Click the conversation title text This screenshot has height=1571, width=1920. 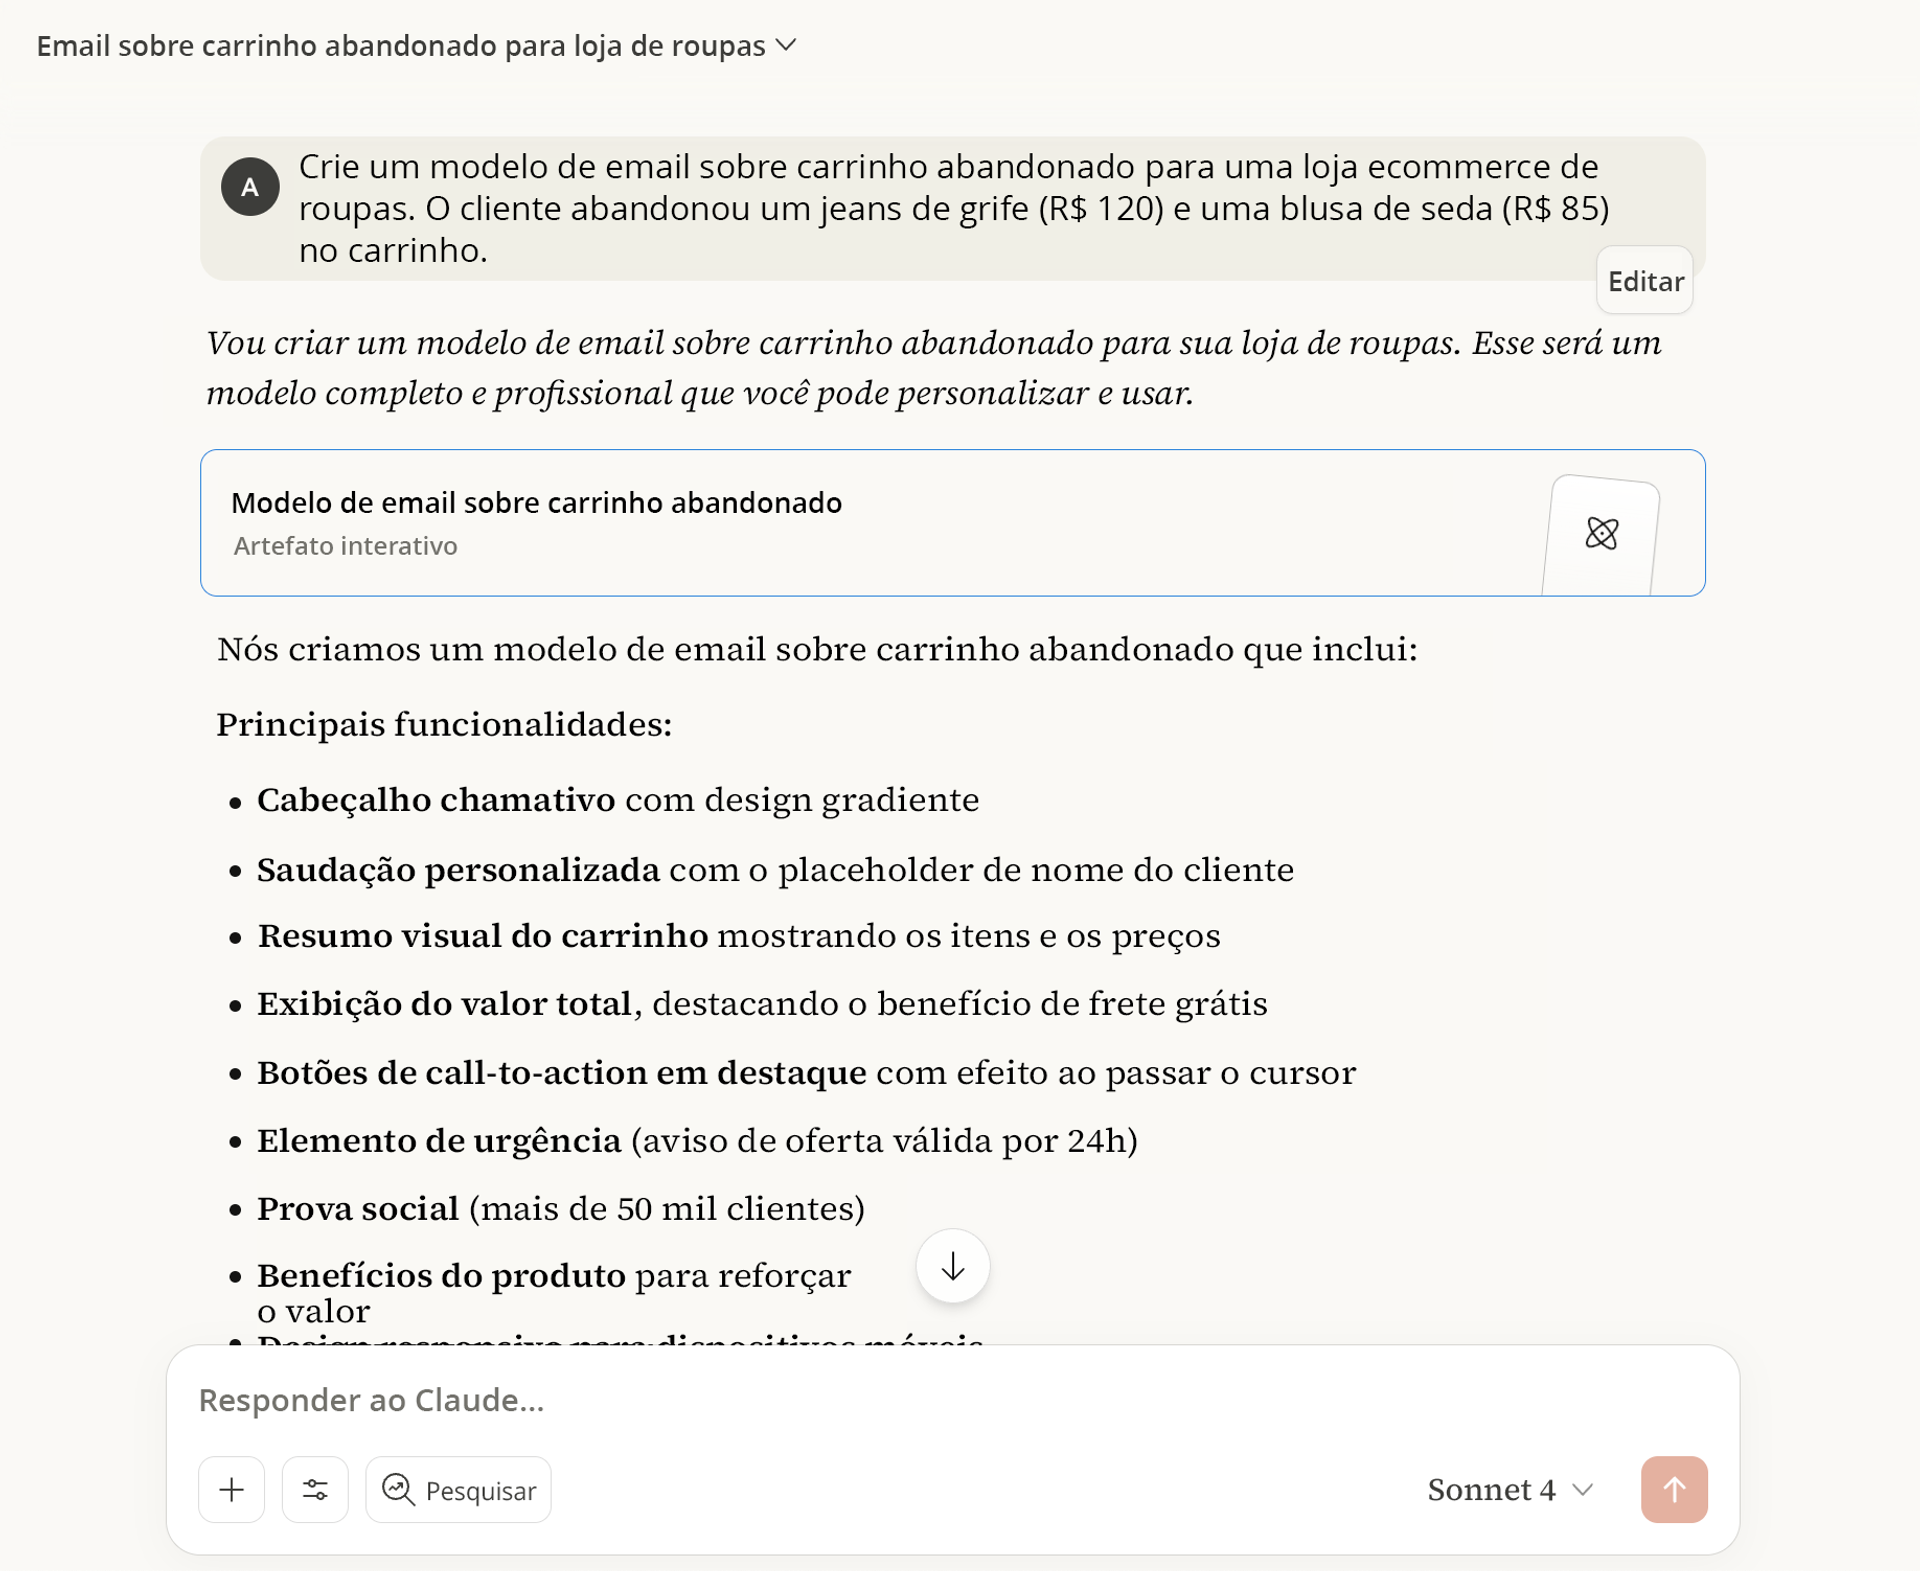coord(400,46)
